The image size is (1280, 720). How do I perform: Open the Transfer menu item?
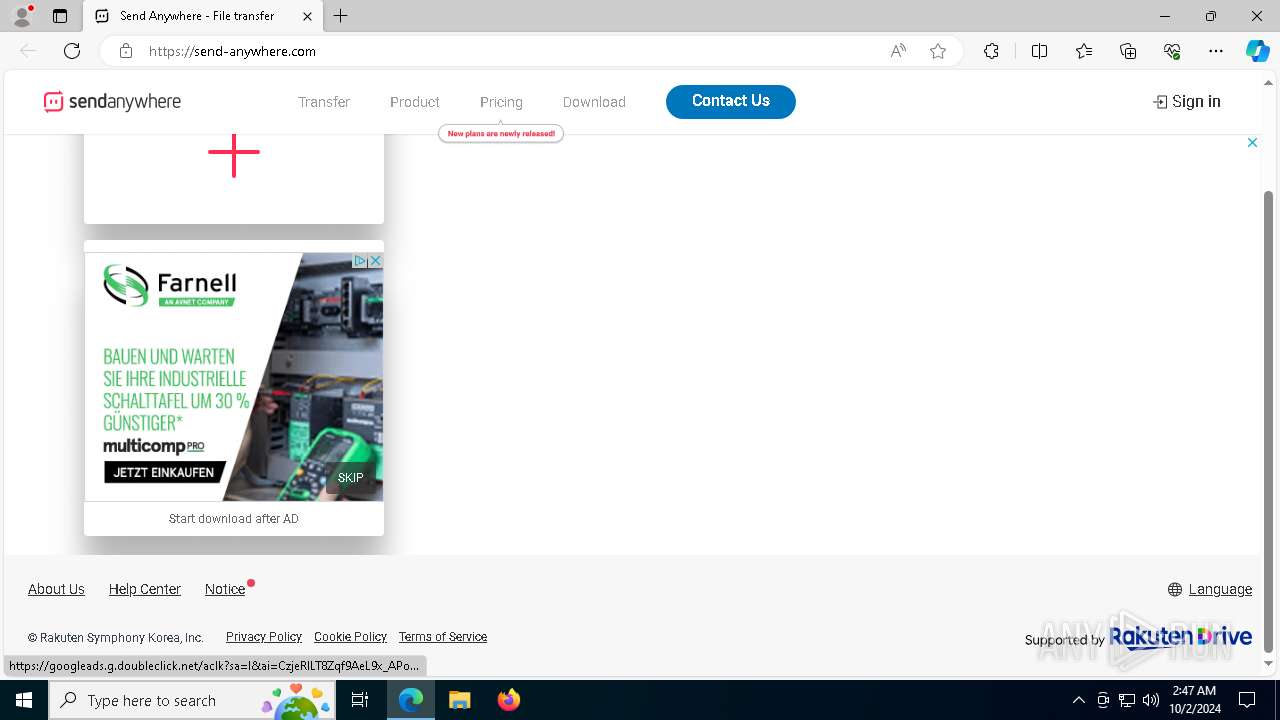click(324, 102)
